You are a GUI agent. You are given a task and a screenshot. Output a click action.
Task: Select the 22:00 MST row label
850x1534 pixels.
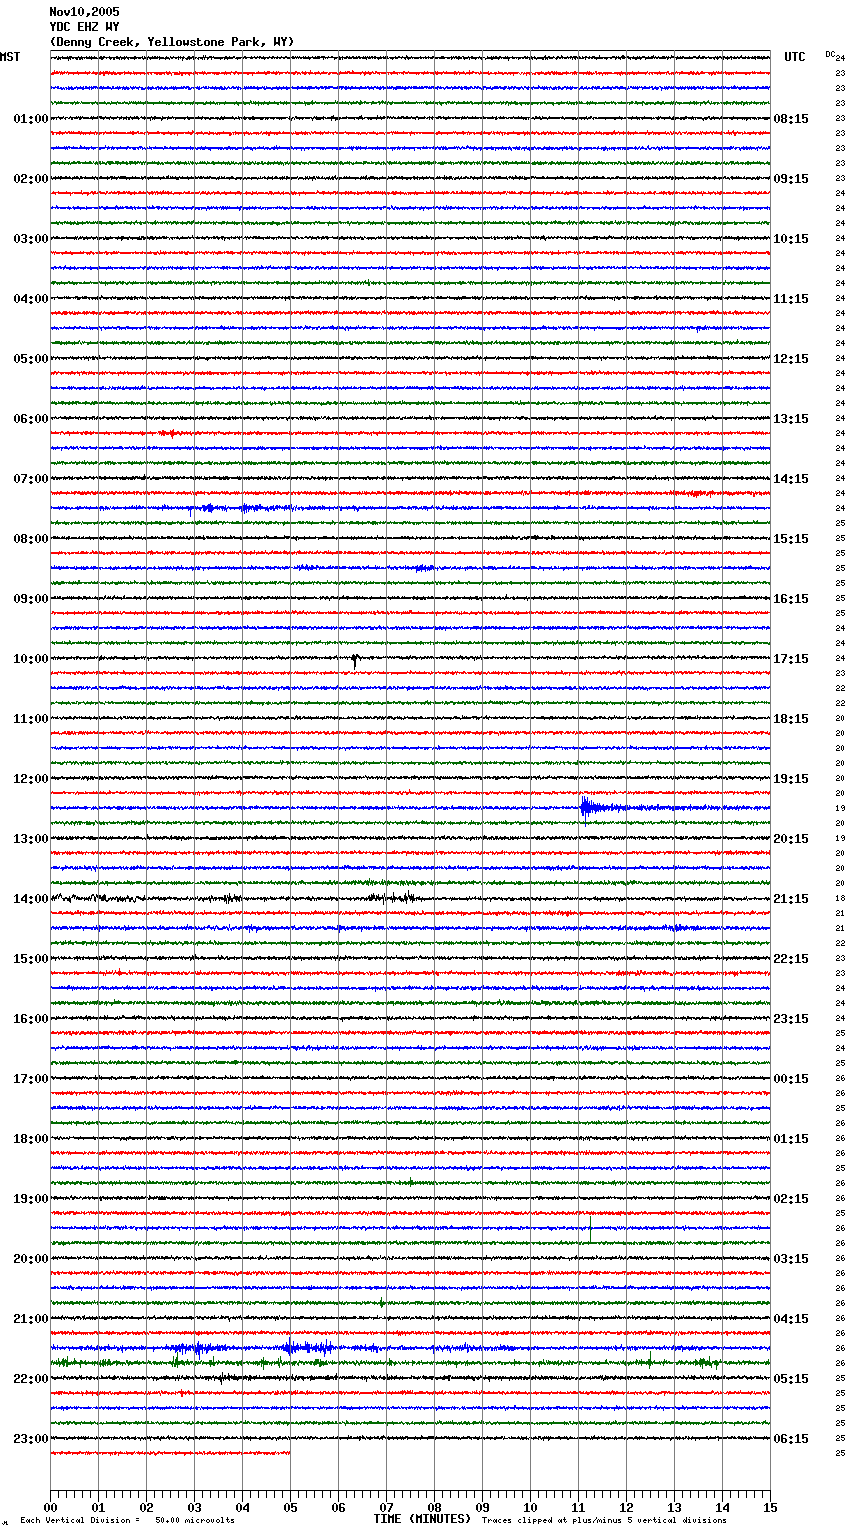click(30, 1379)
